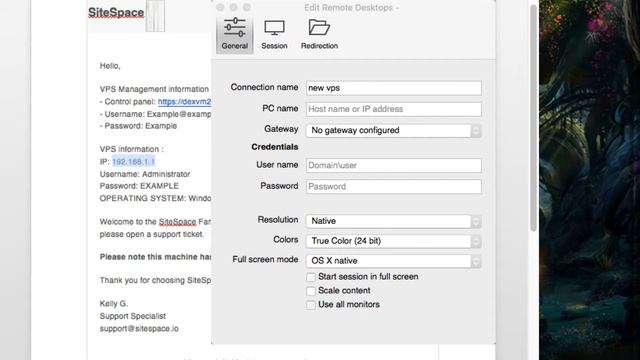Click 'Password: EXAMPLE' line in email
This screenshot has width=640, height=360.
[139, 186]
